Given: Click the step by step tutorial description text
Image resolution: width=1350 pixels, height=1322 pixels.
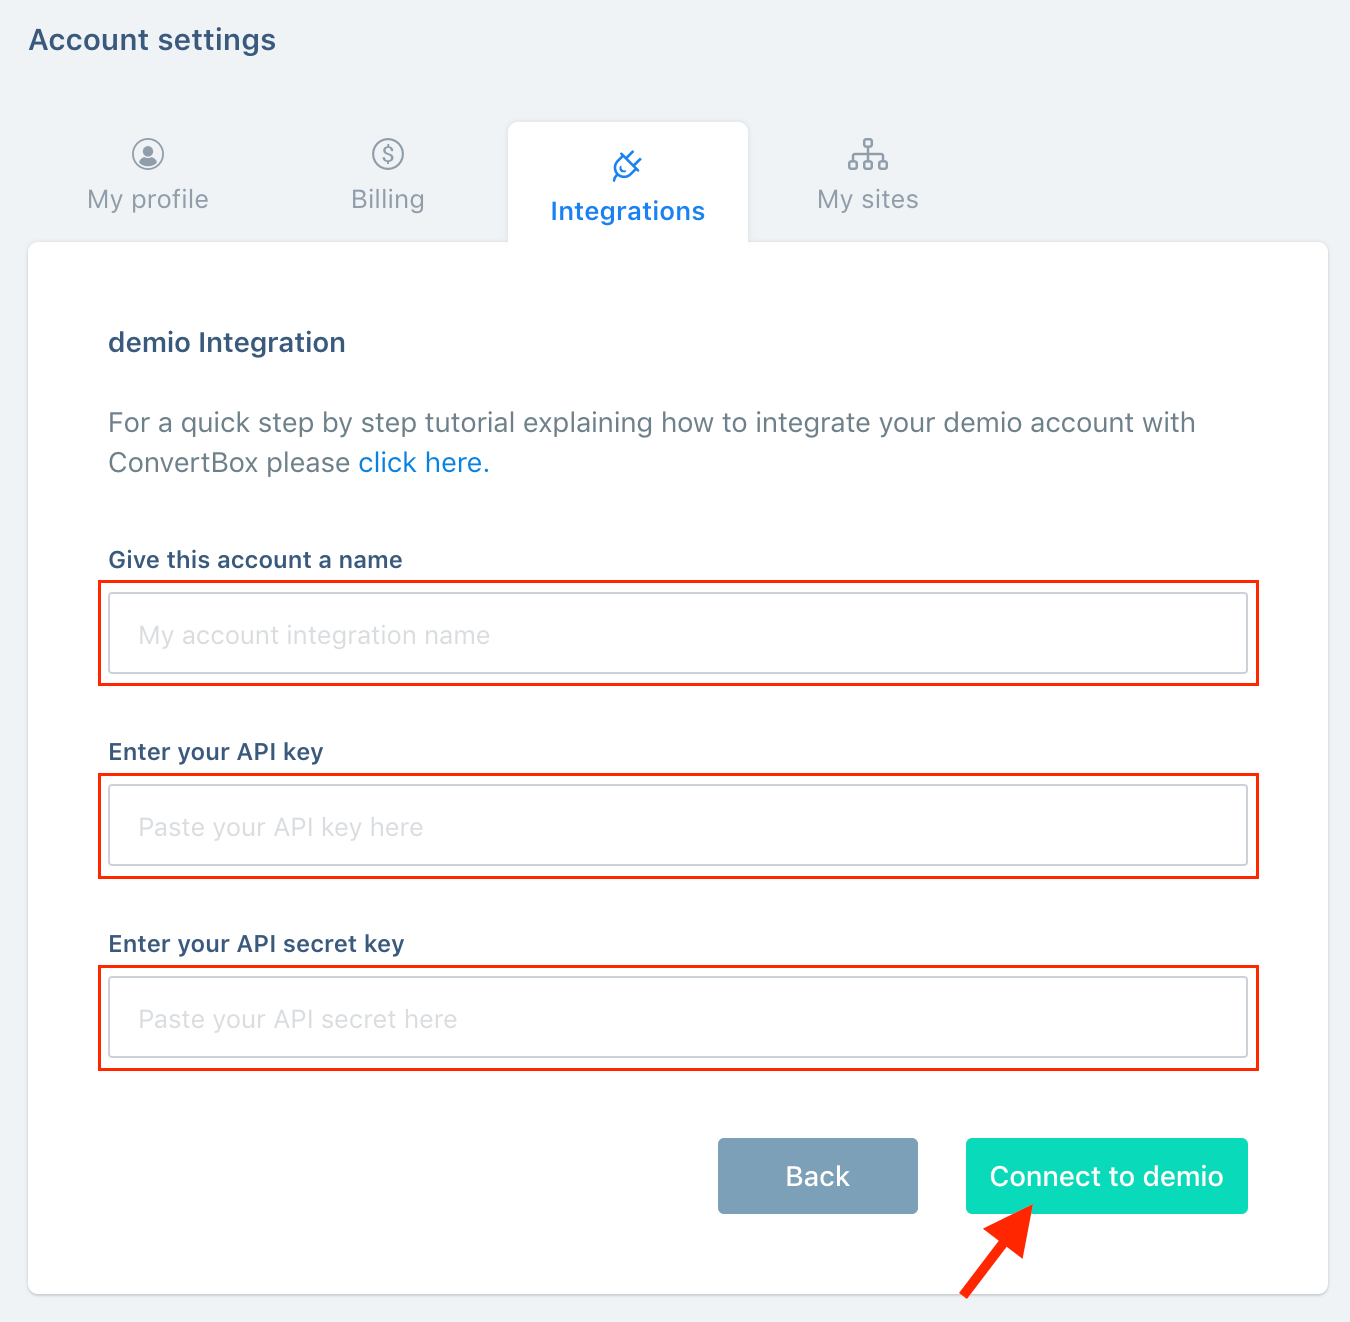Looking at the screenshot, I should click(652, 442).
